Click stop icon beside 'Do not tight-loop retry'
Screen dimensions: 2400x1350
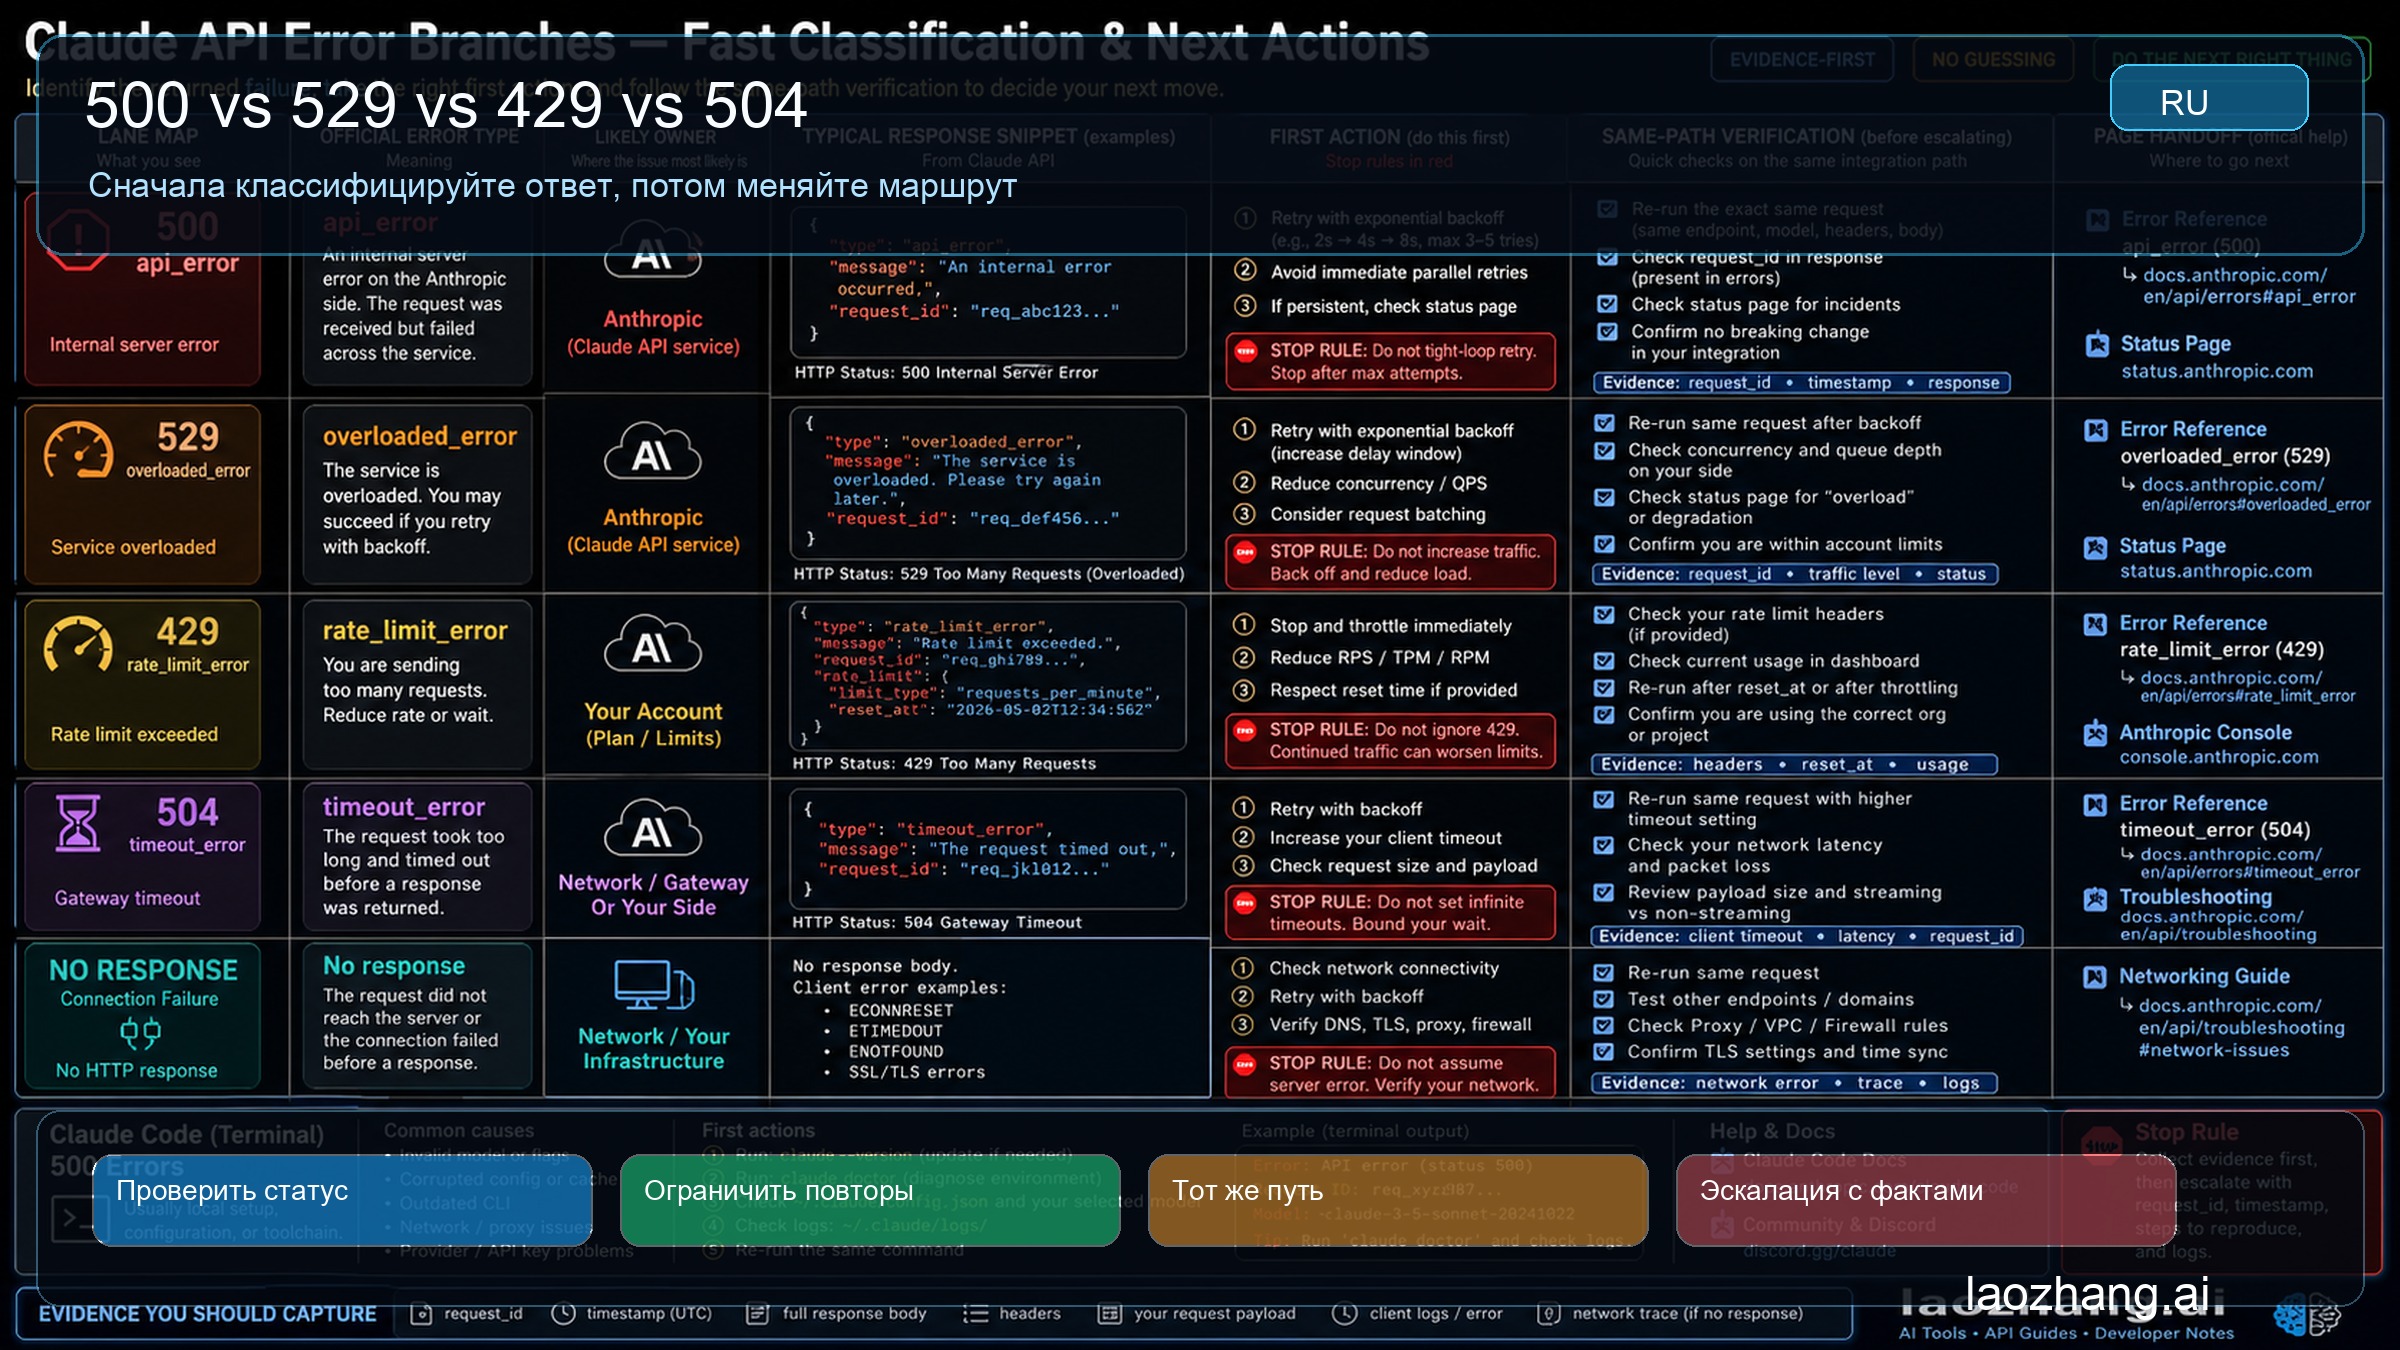pyautogui.click(x=1246, y=351)
